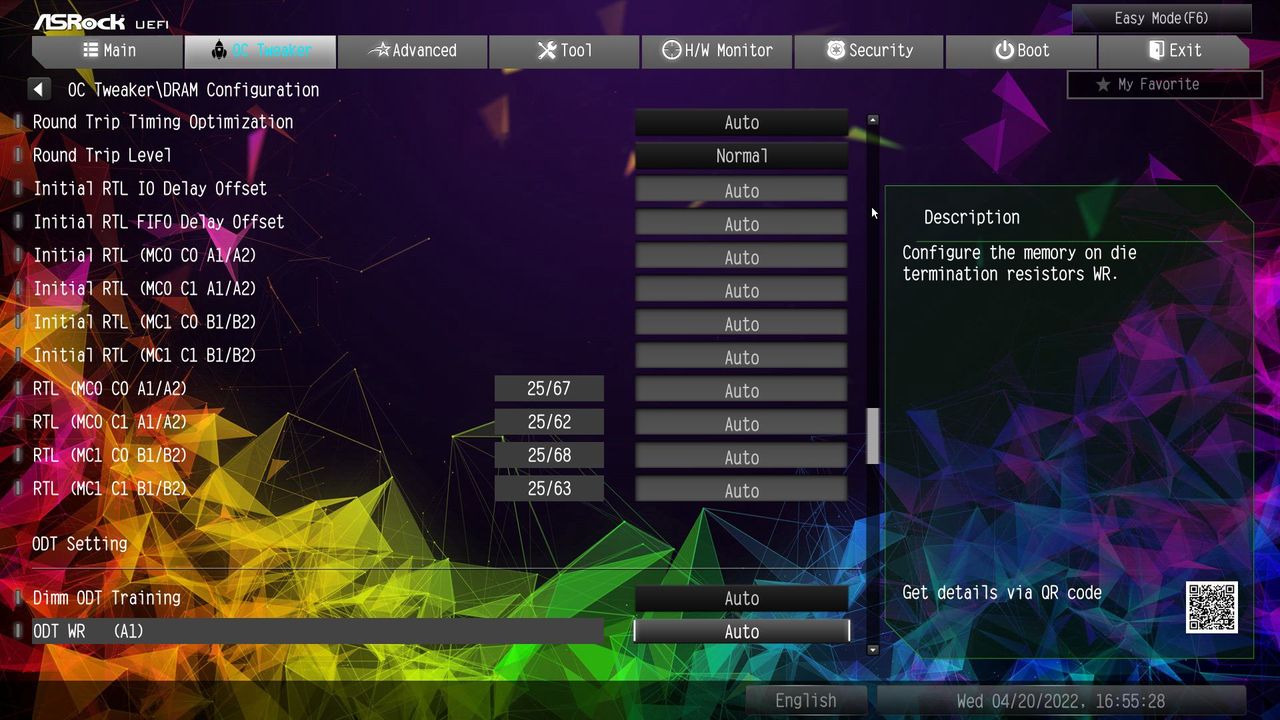
Task: Click Initial RTL (MC0 C1 A1/A2) Auto field
Action: [x=741, y=290]
